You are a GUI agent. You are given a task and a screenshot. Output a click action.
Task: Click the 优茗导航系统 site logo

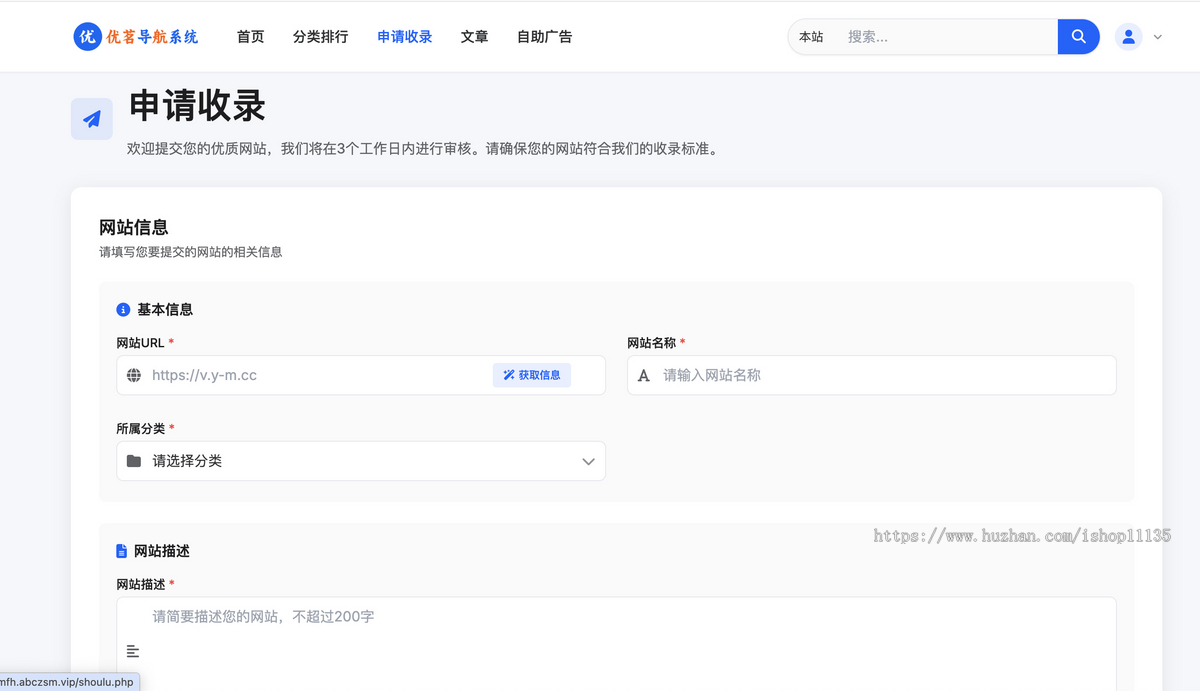(136, 37)
